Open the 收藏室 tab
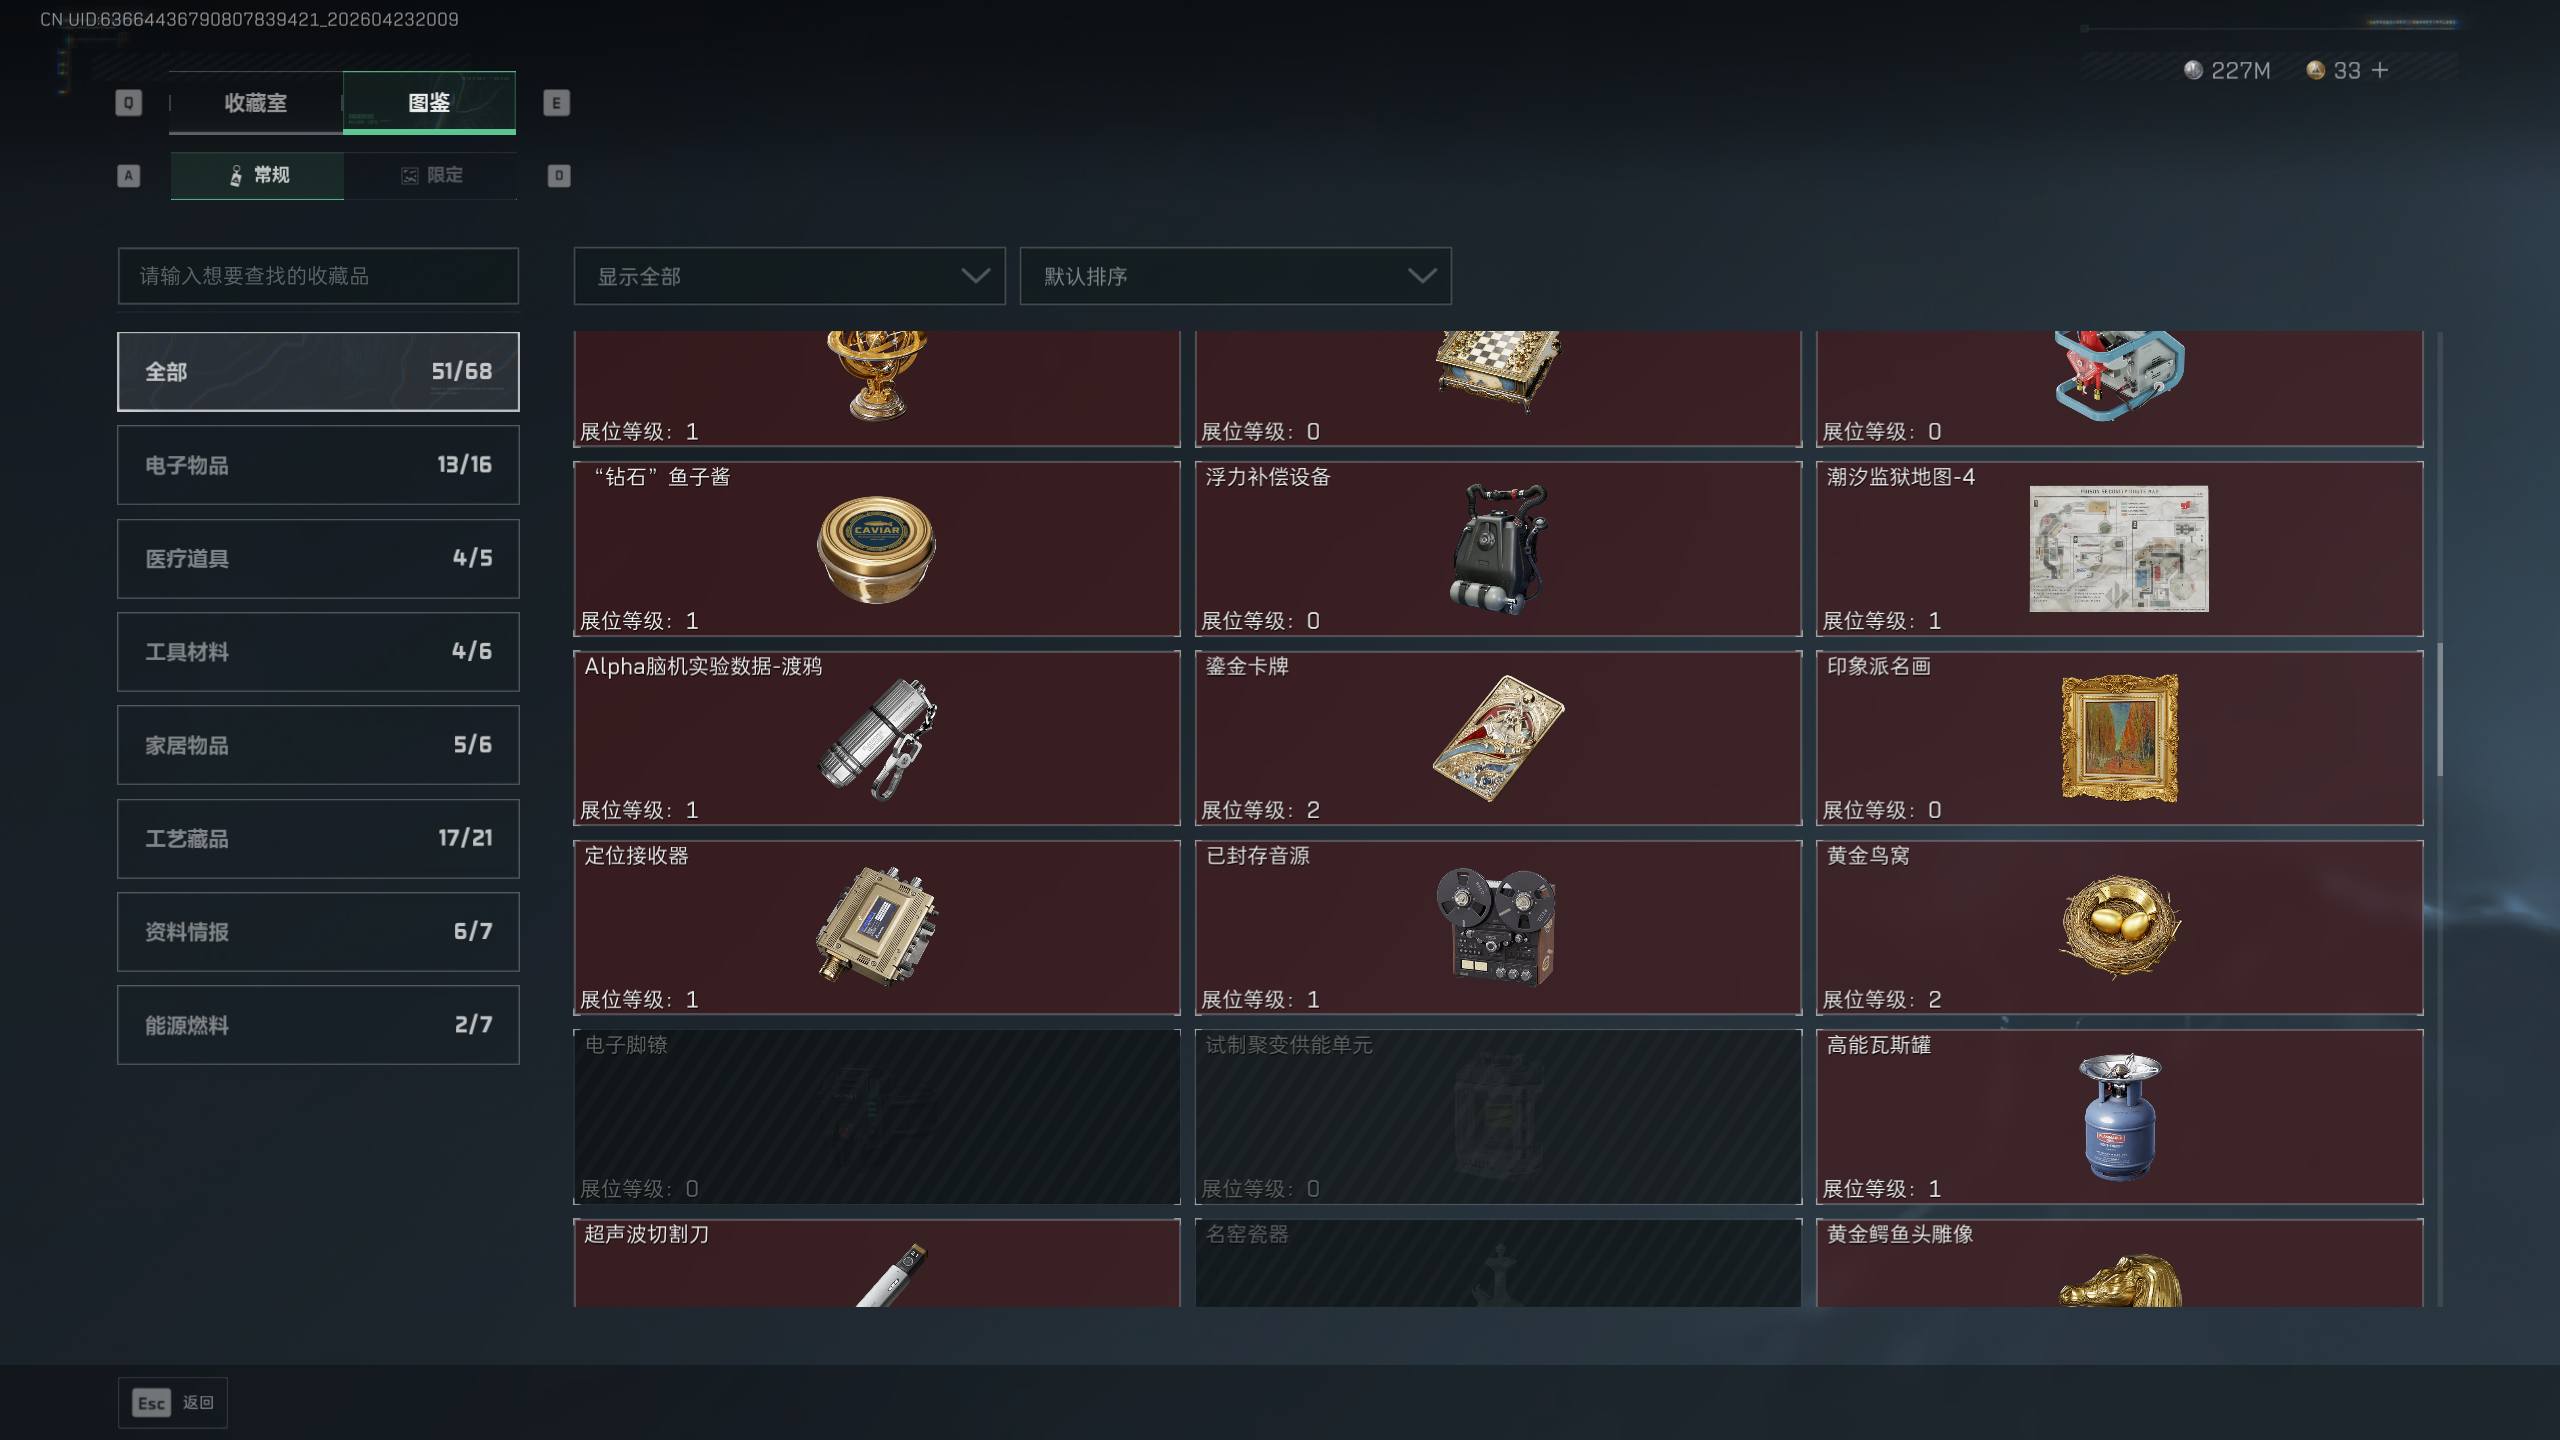 point(255,103)
